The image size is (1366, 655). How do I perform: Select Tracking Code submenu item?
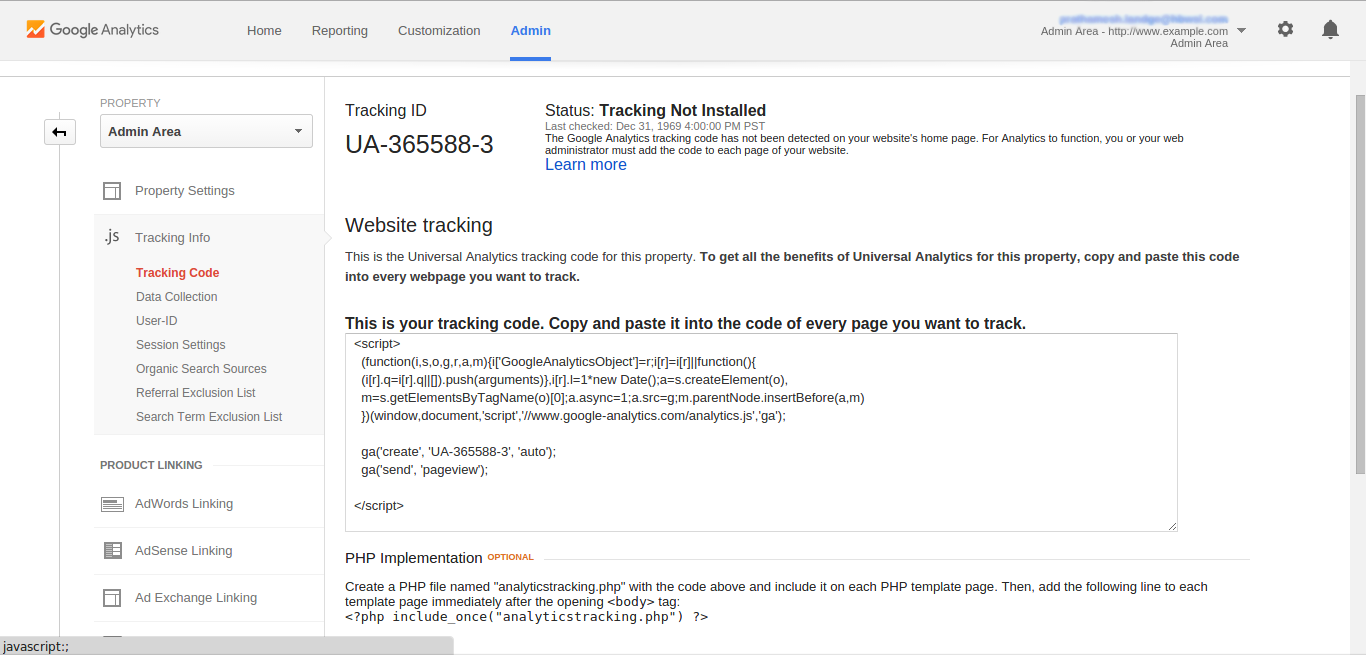click(x=178, y=273)
